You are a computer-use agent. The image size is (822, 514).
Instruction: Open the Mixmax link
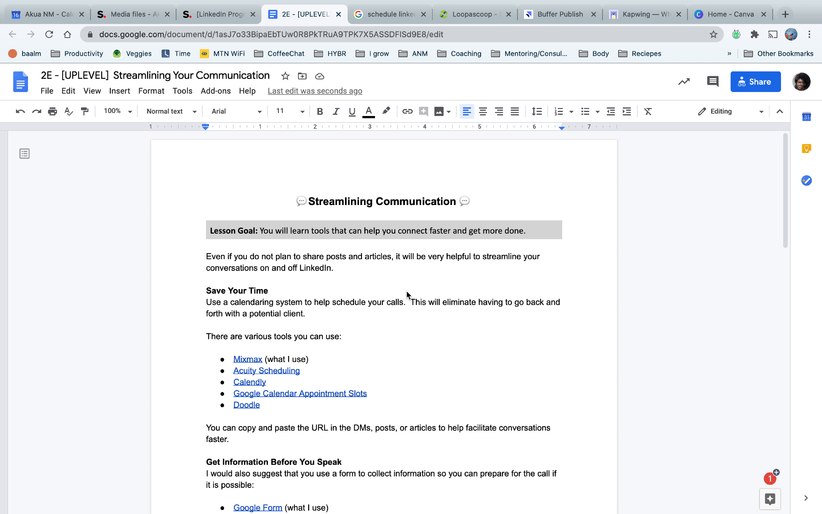247,359
